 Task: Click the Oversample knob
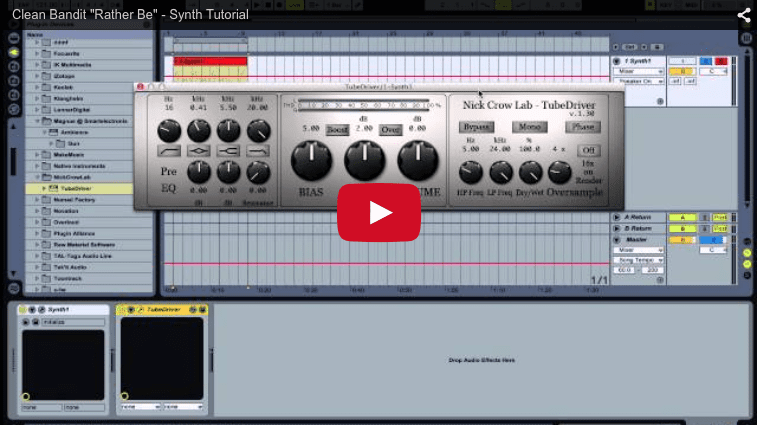pyautogui.click(x=560, y=172)
